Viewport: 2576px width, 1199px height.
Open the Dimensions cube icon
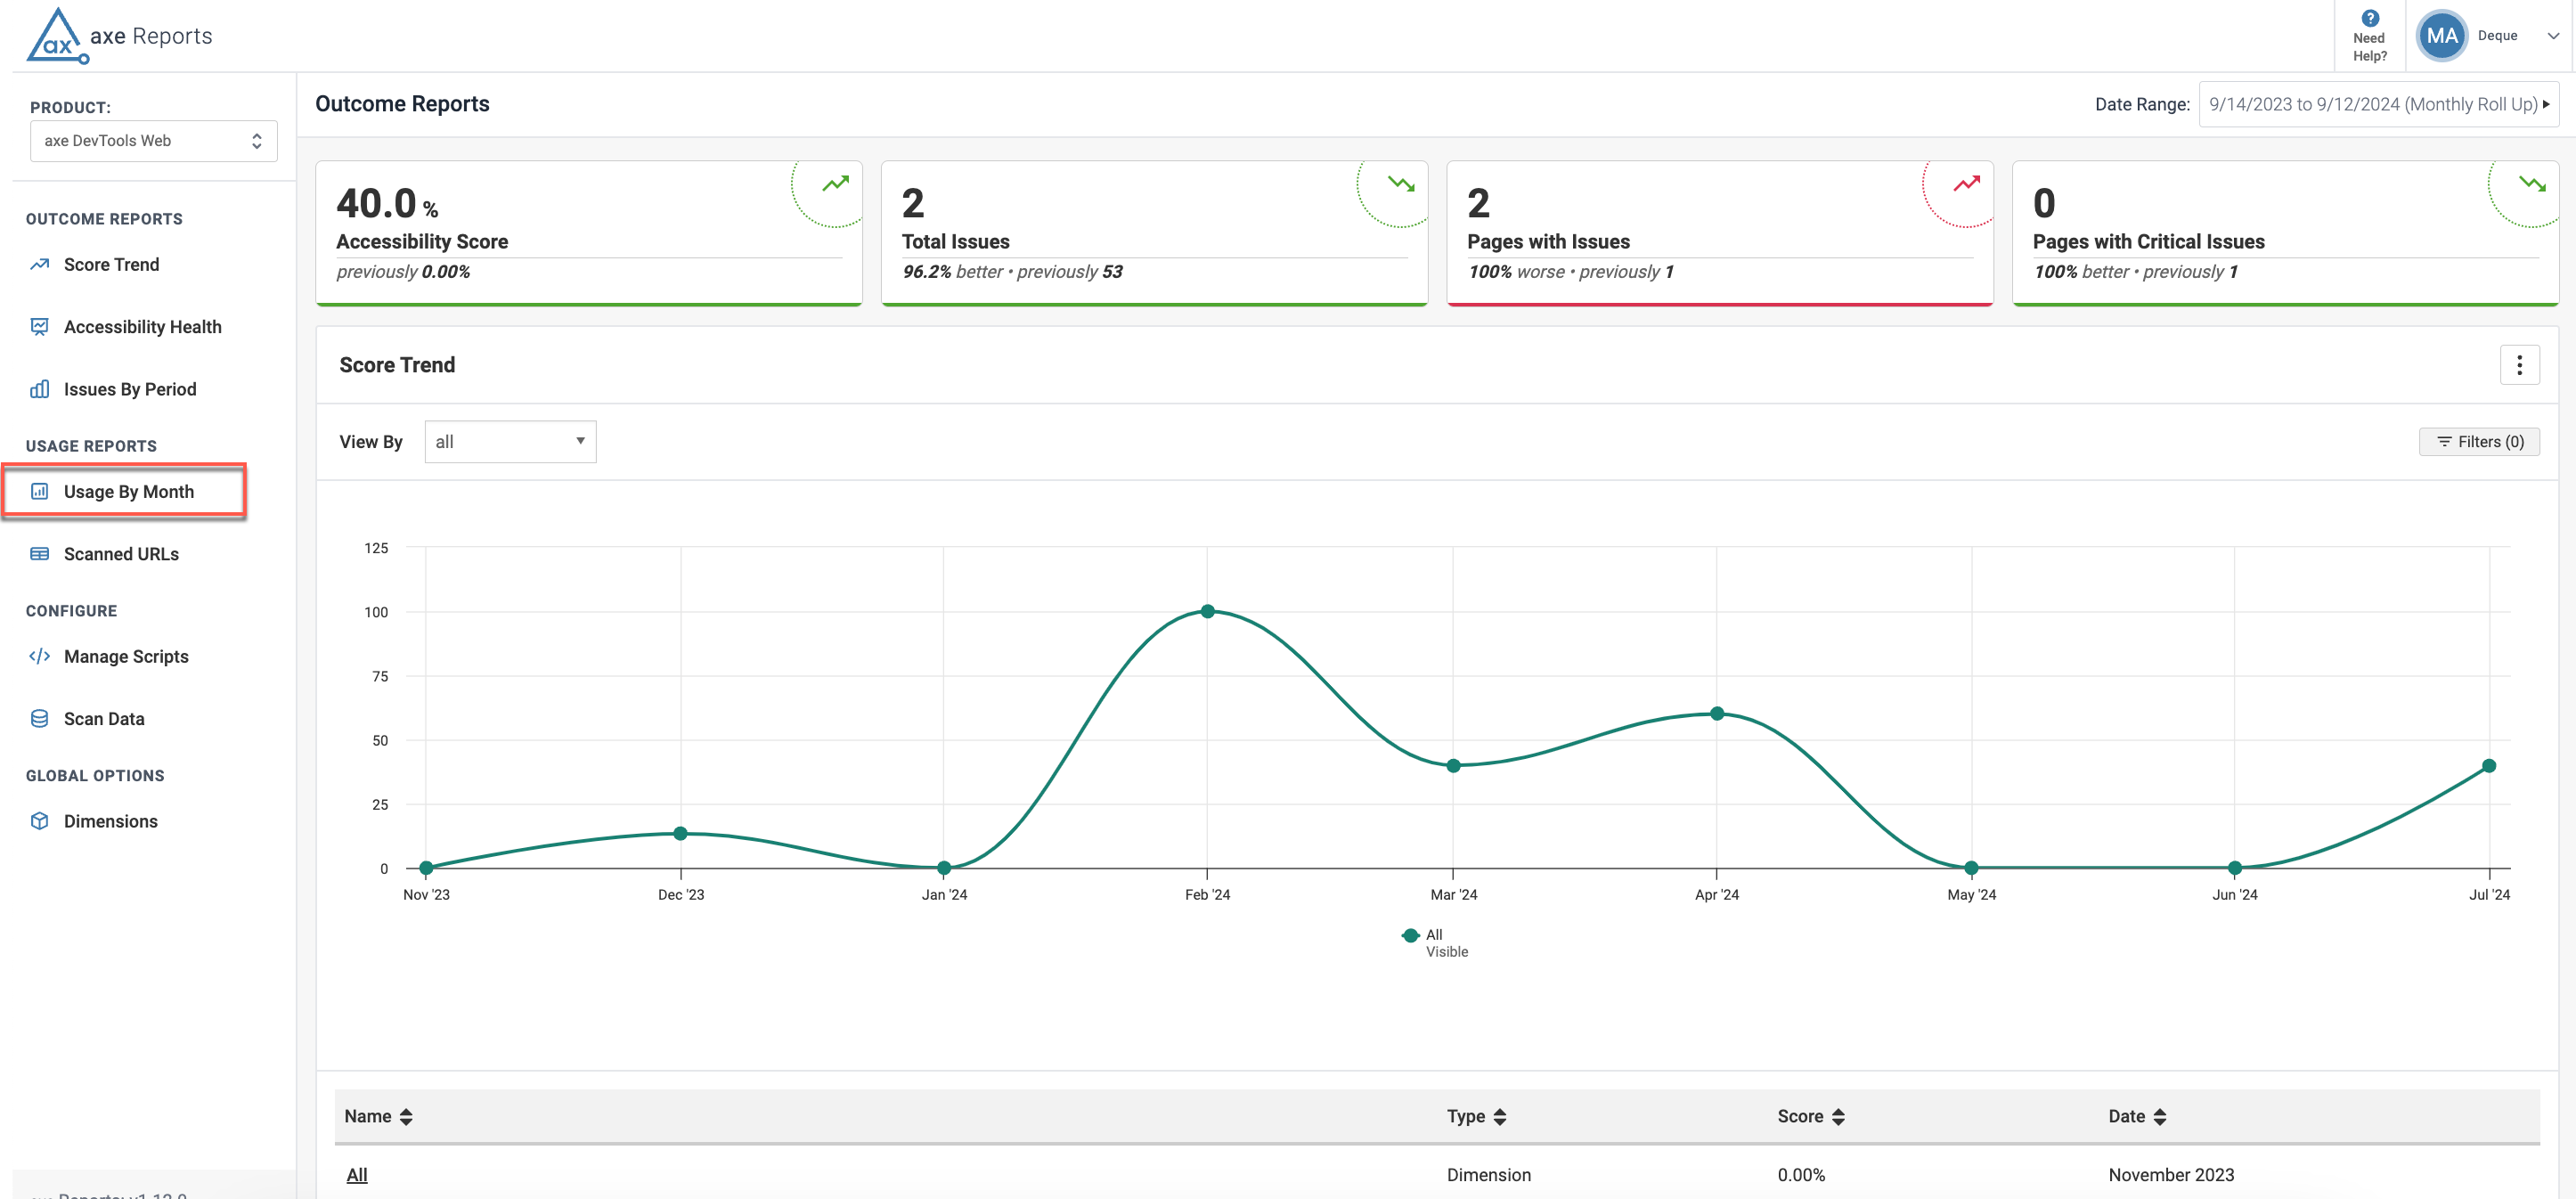[40, 820]
